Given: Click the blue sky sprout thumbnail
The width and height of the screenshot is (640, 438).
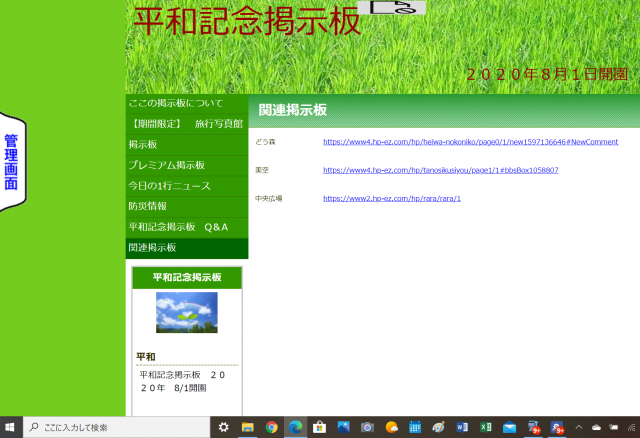Looking at the screenshot, I should (x=186, y=312).
